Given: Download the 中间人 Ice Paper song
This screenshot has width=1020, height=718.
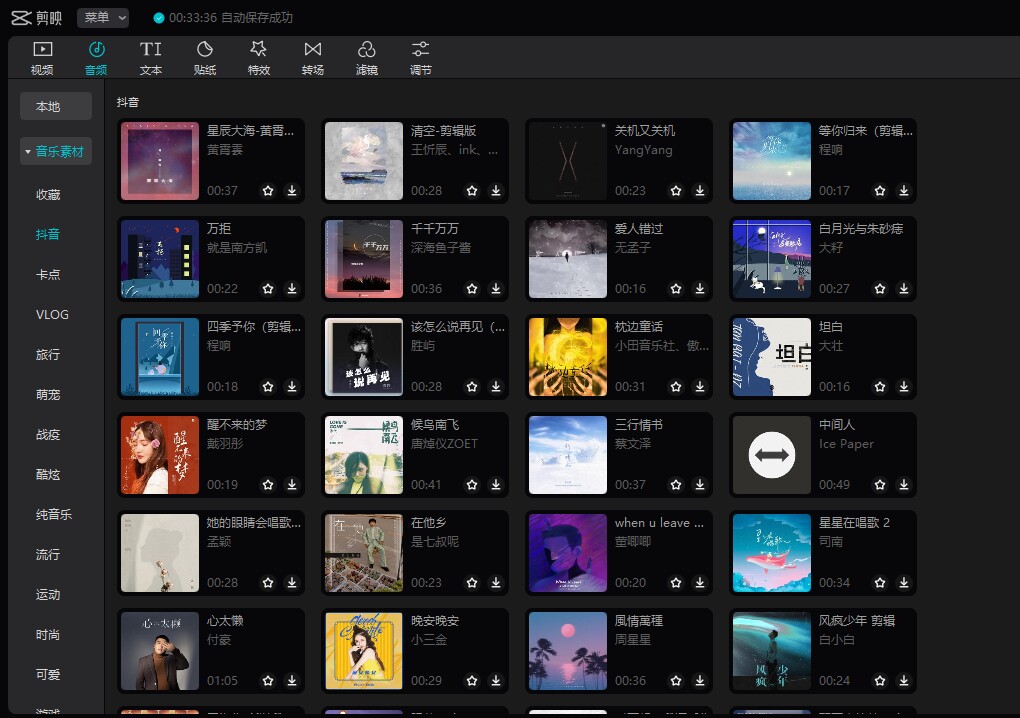Looking at the screenshot, I should click(904, 485).
